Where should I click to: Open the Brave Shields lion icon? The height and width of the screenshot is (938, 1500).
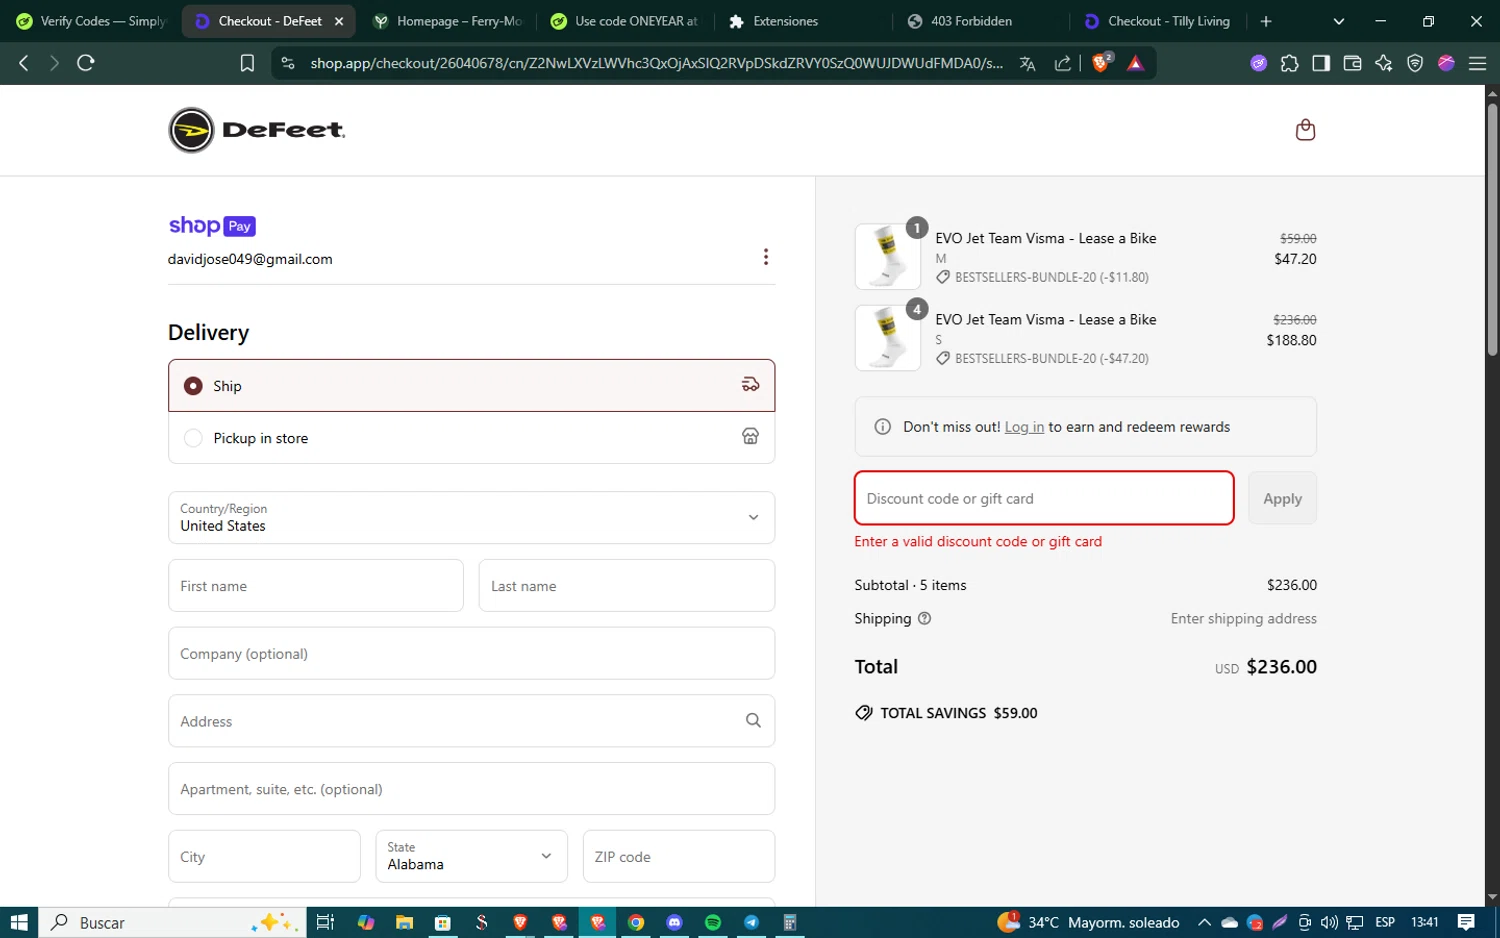pos(1101,63)
